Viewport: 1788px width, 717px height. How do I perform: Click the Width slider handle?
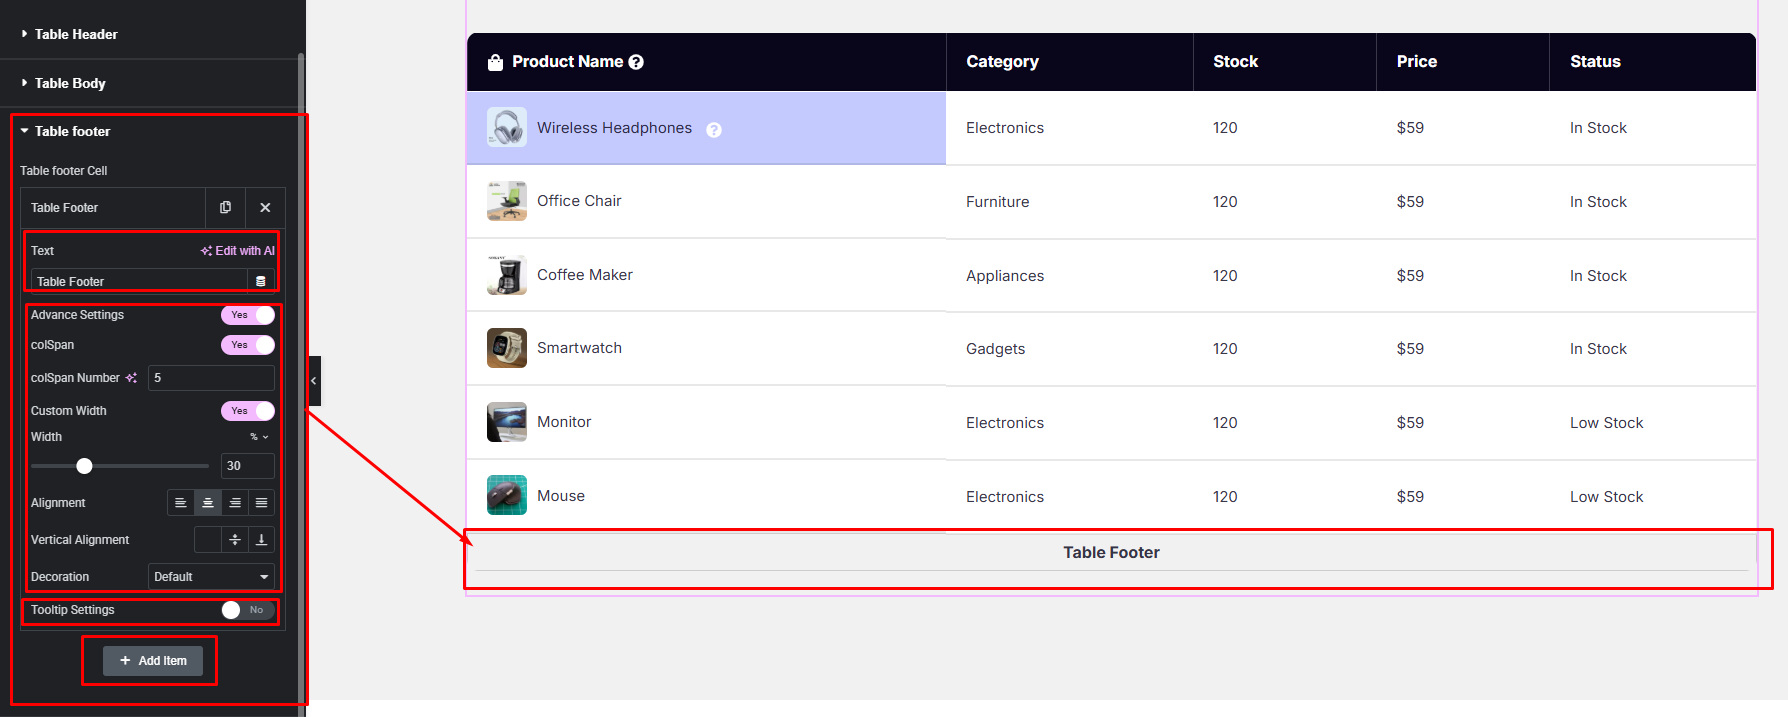click(x=85, y=466)
